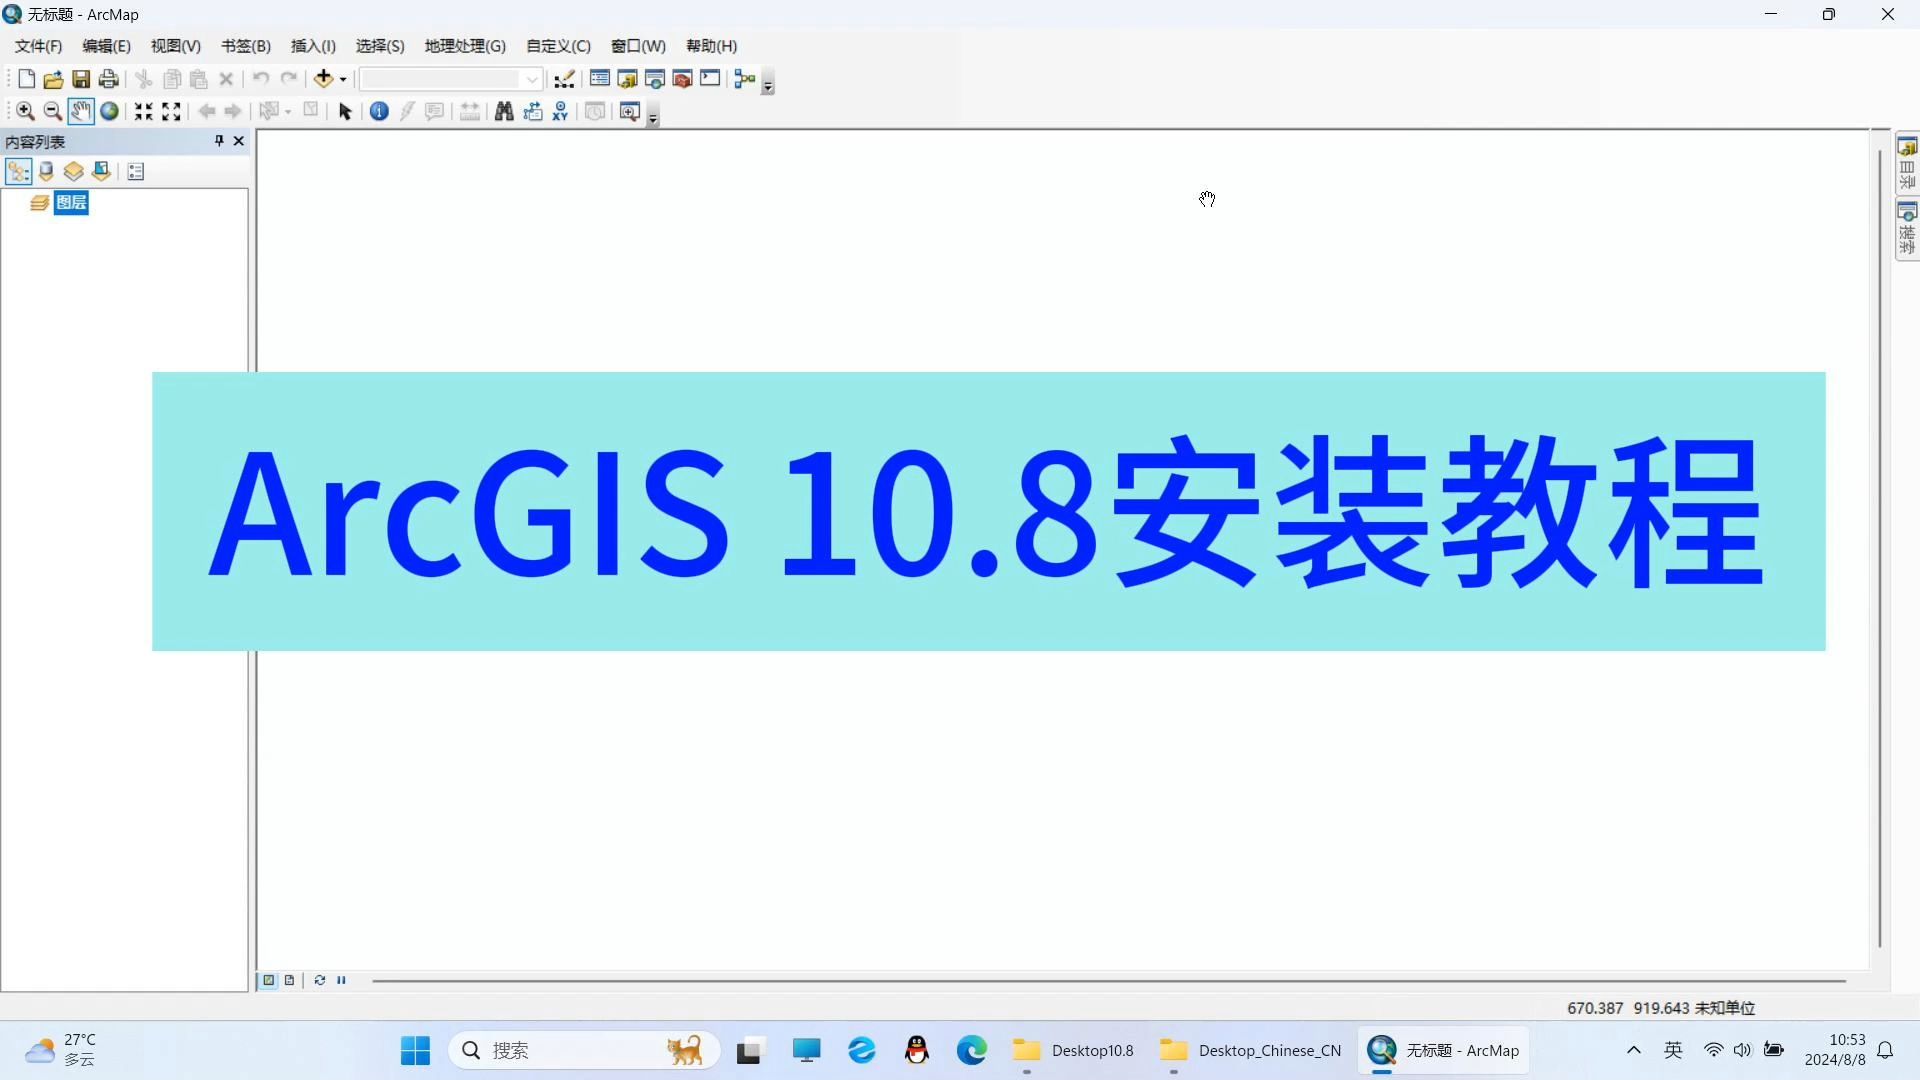Open the Add Data dropdown arrow
The width and height of the screenshot is (1920, 1080).
[x=342, y=79]
